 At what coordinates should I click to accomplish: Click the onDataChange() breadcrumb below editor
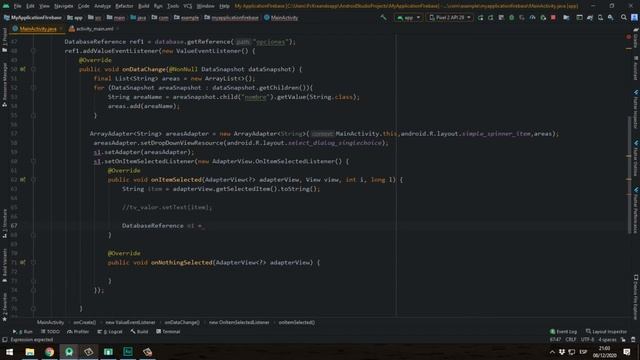point(182,322)
